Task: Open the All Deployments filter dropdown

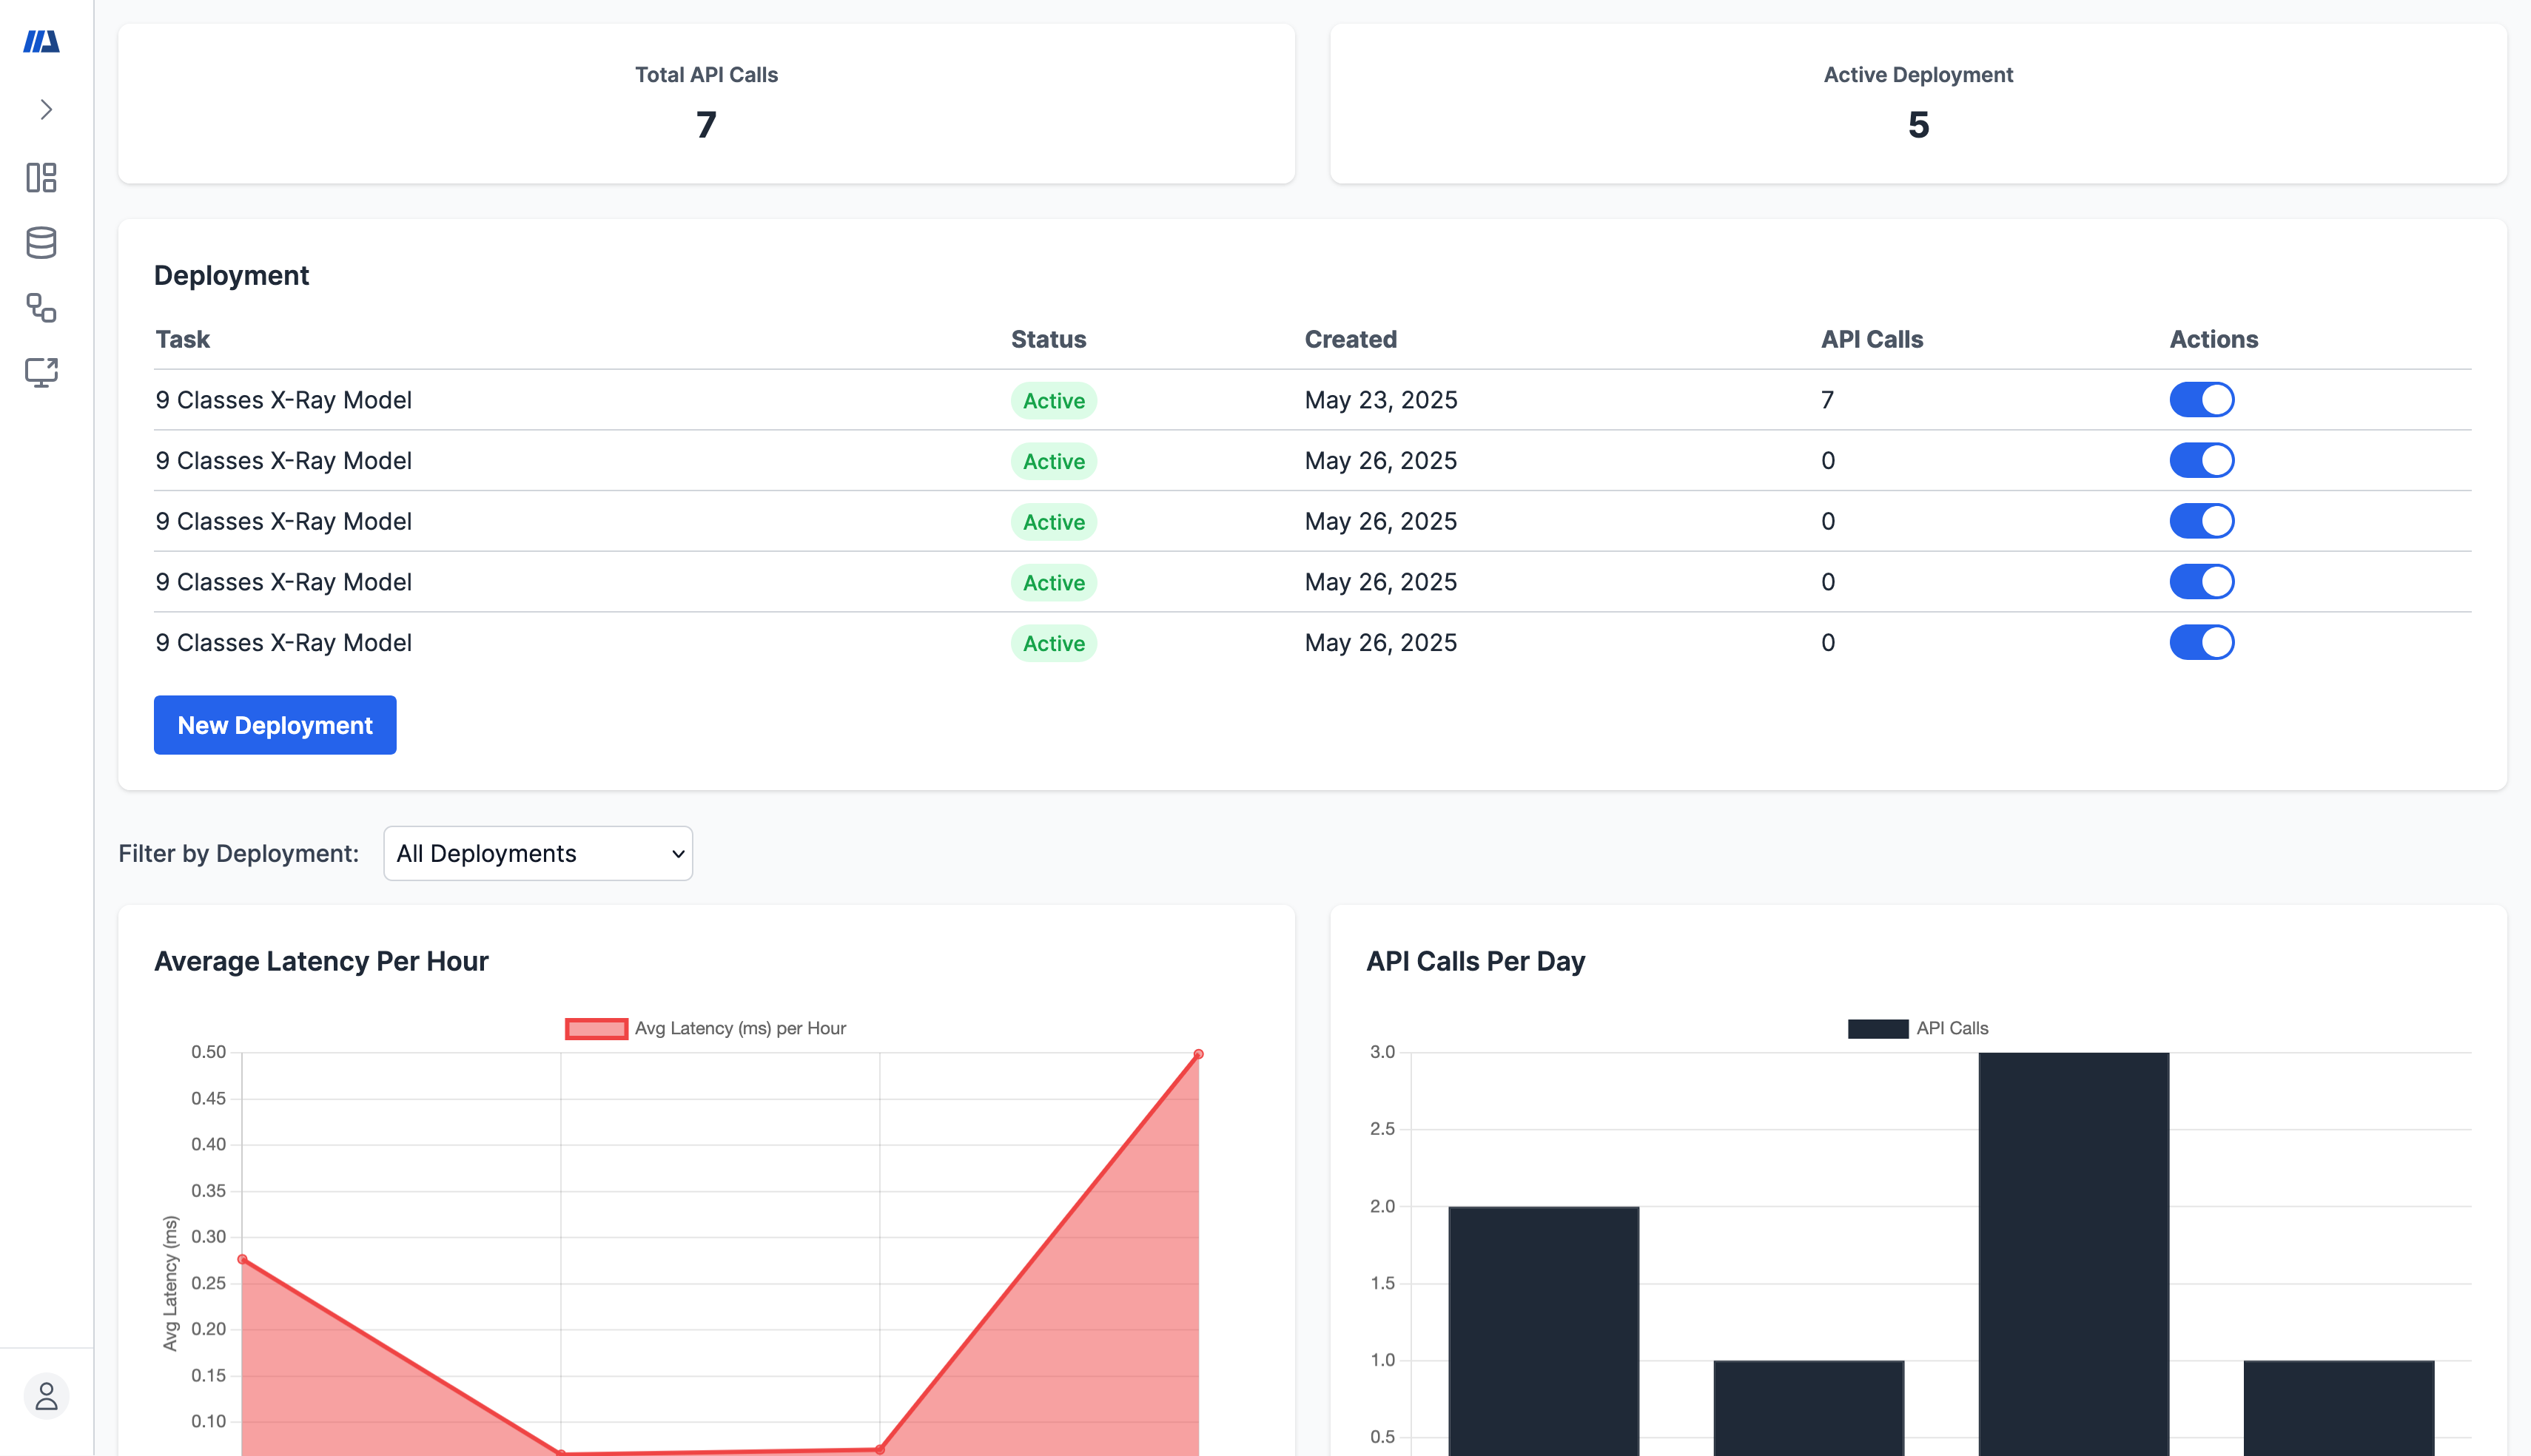Action: point(537,853)
